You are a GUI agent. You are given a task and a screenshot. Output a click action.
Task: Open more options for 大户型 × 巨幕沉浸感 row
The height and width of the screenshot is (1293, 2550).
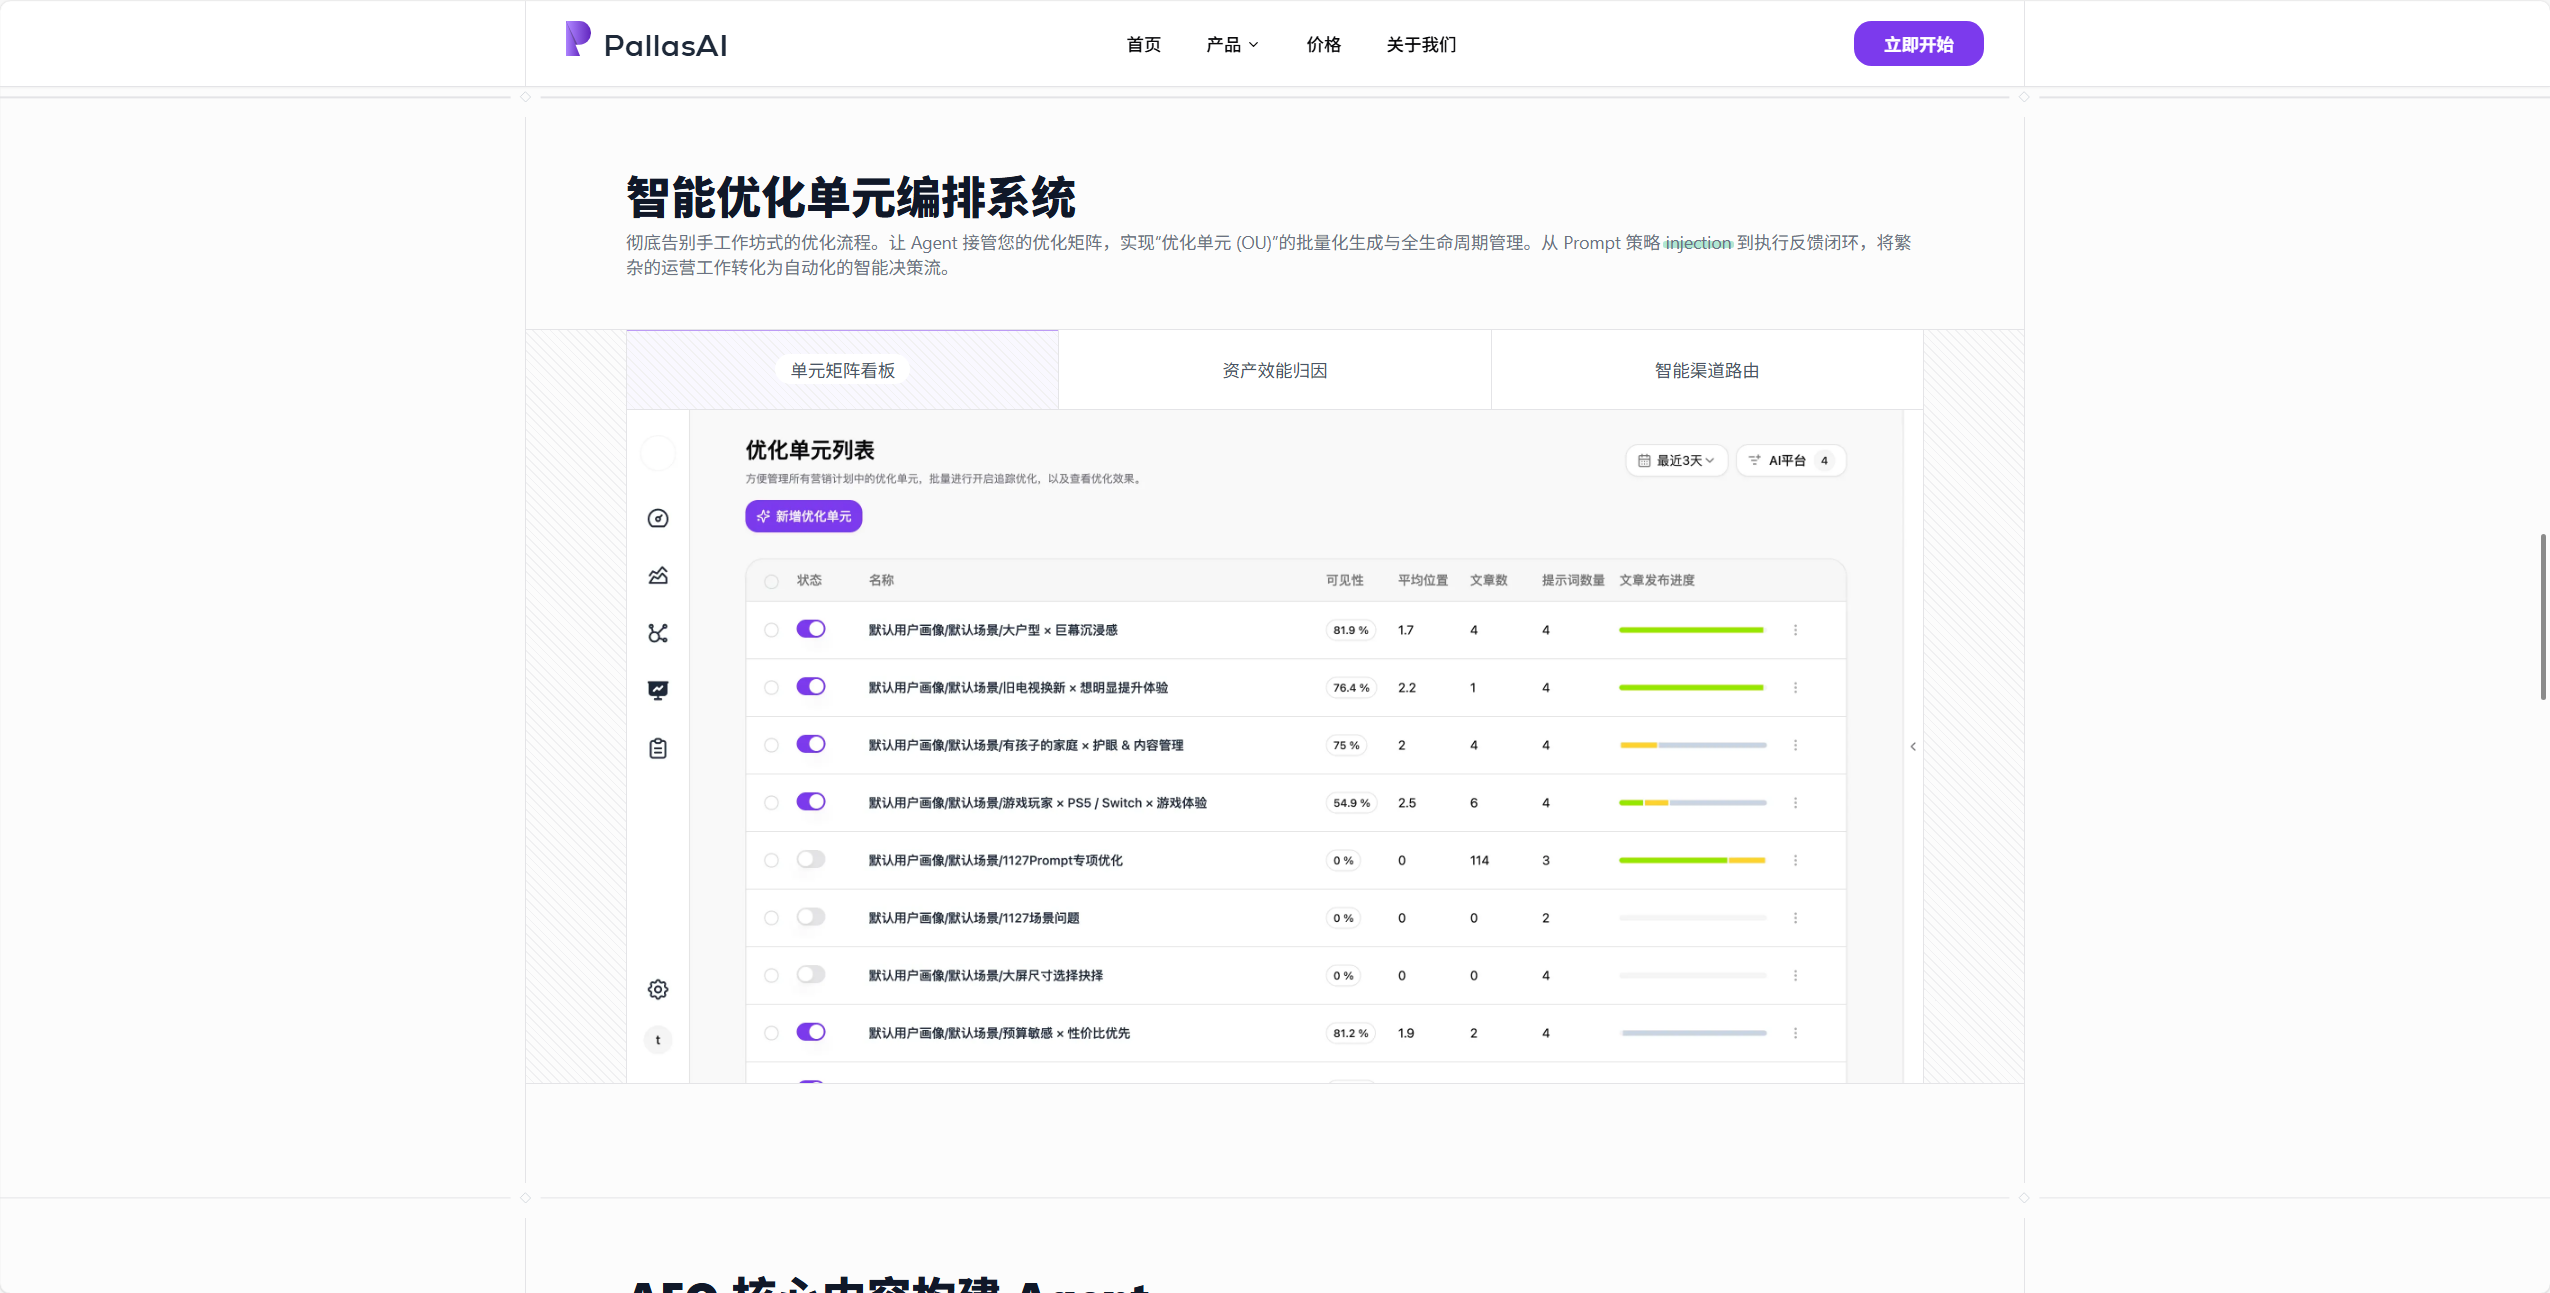point(1795,630)
